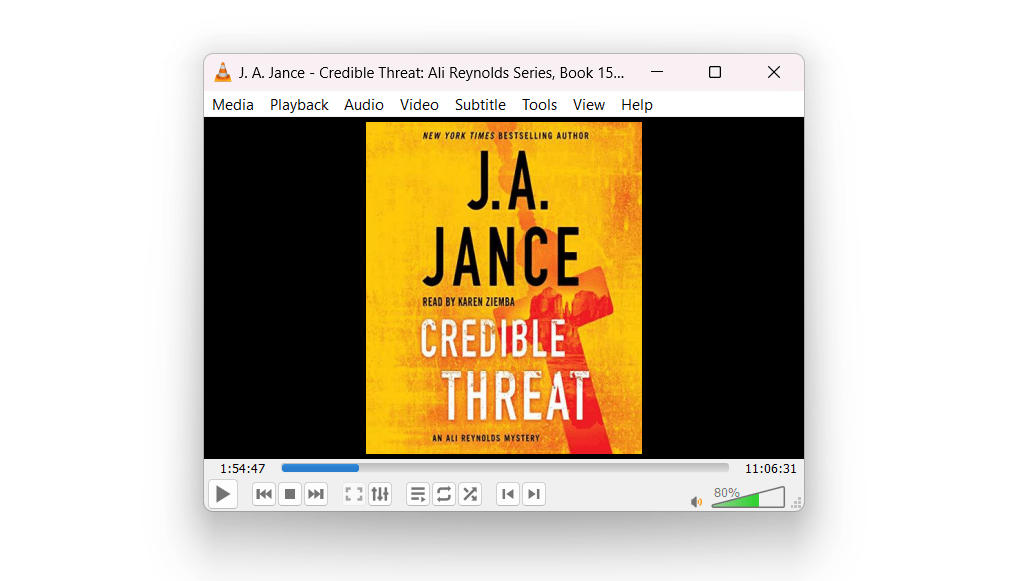
Task: Adjust volume on the 80% slider
Action: 748,497
